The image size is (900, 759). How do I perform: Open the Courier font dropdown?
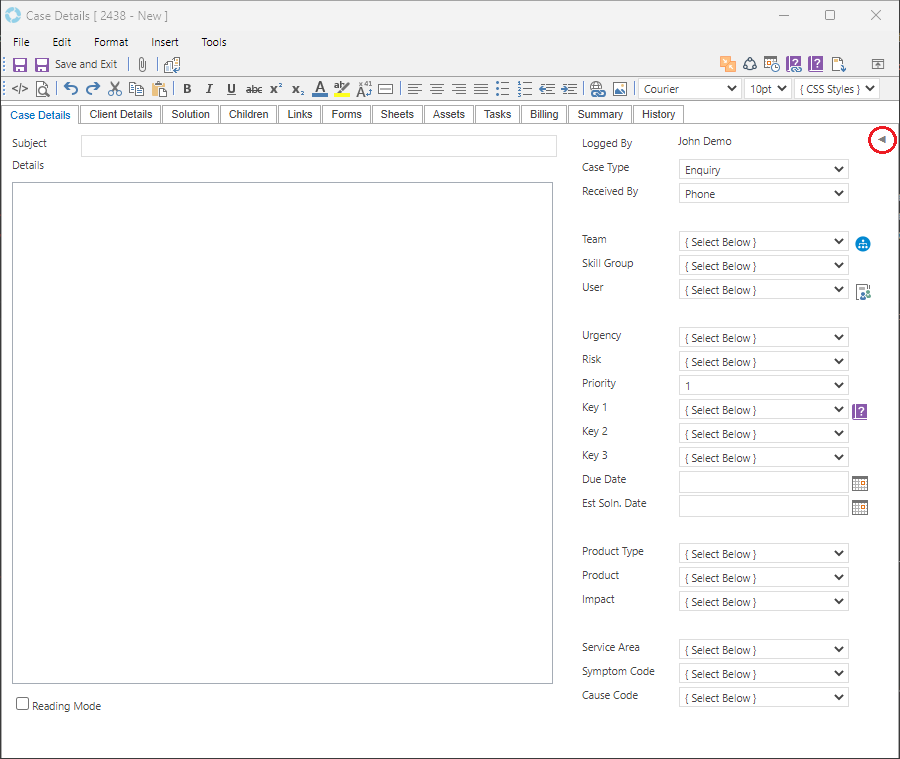[689, 89]
